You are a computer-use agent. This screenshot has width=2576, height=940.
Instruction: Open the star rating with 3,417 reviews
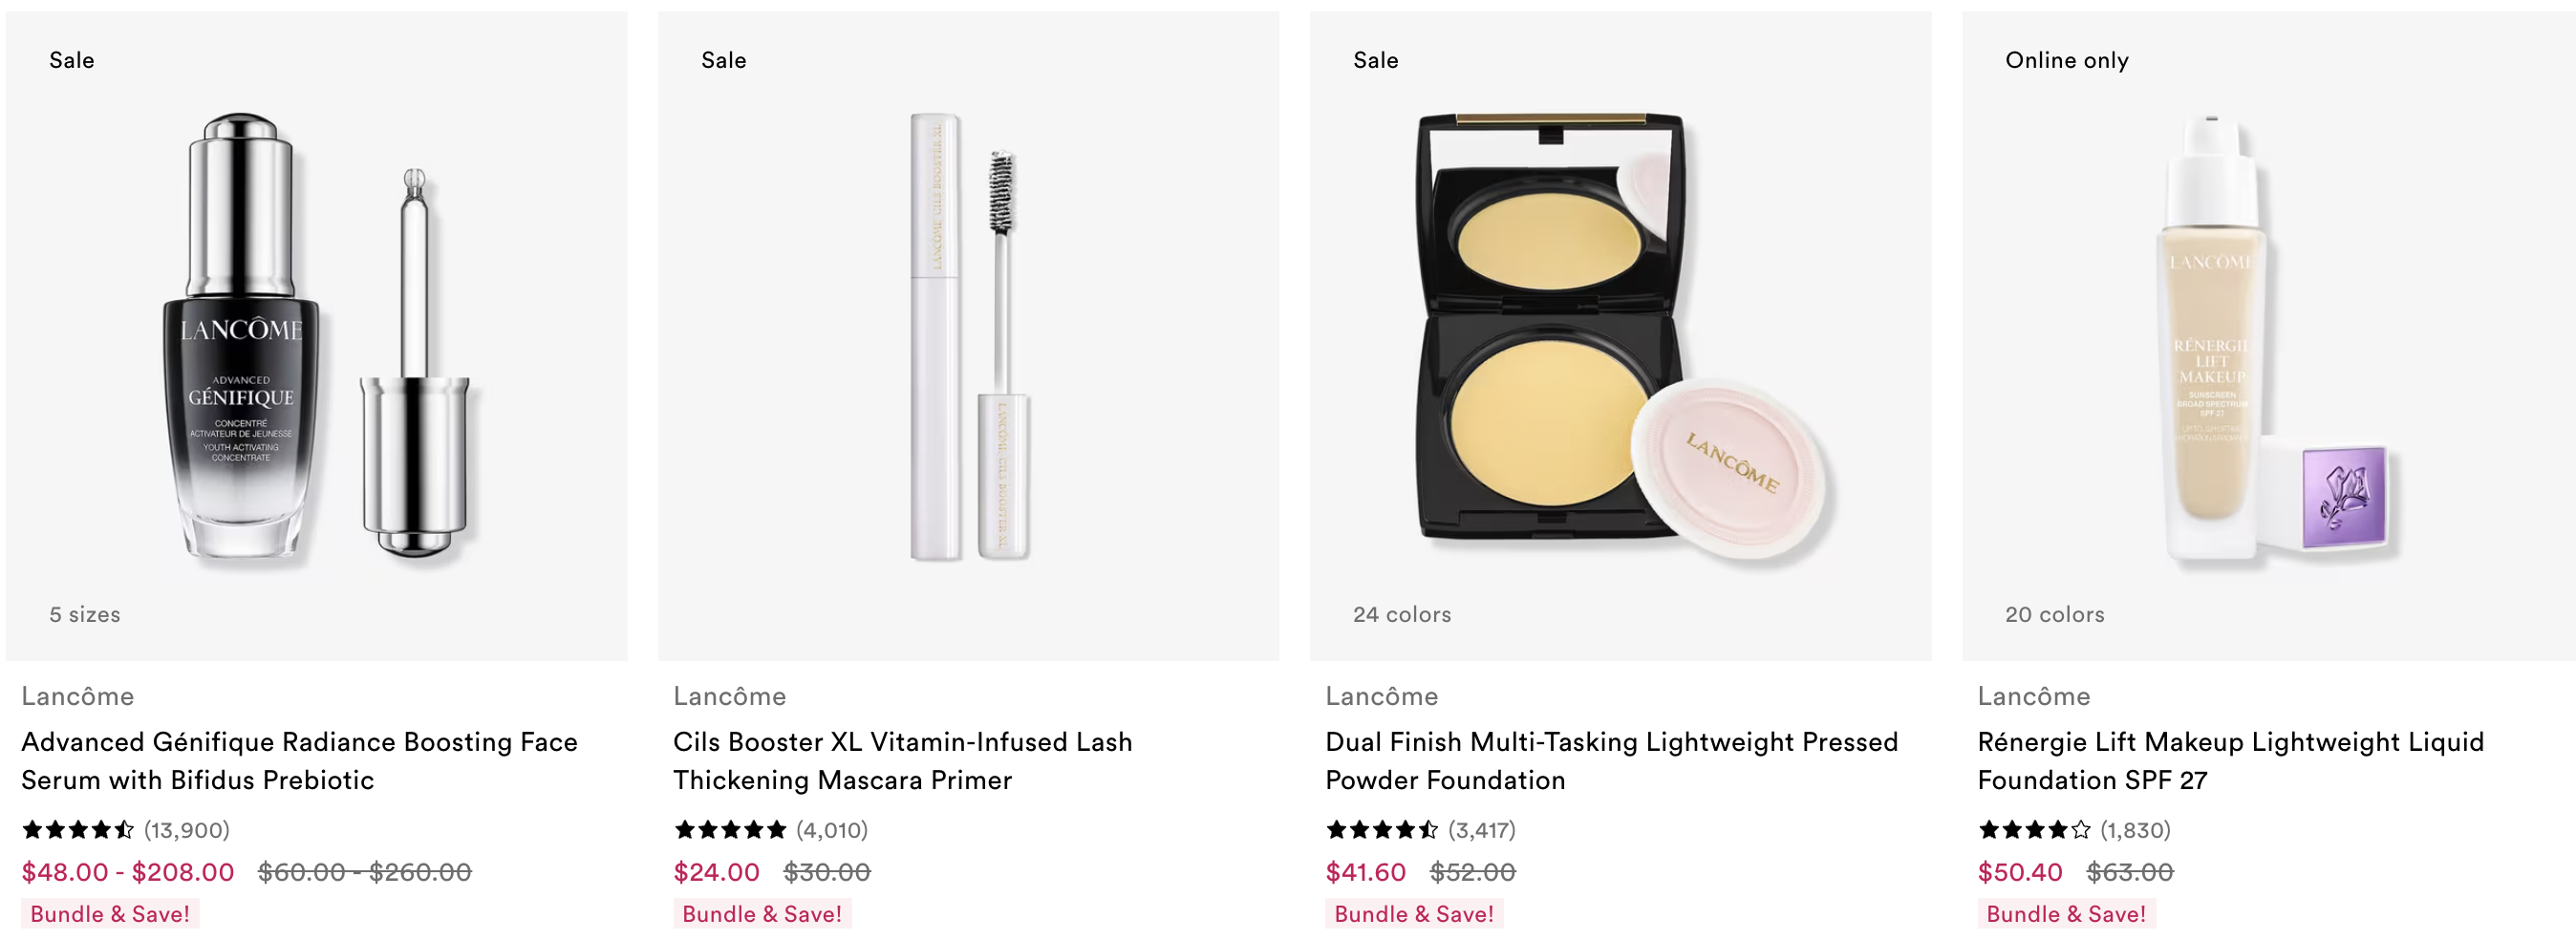tap(1421, 829)
